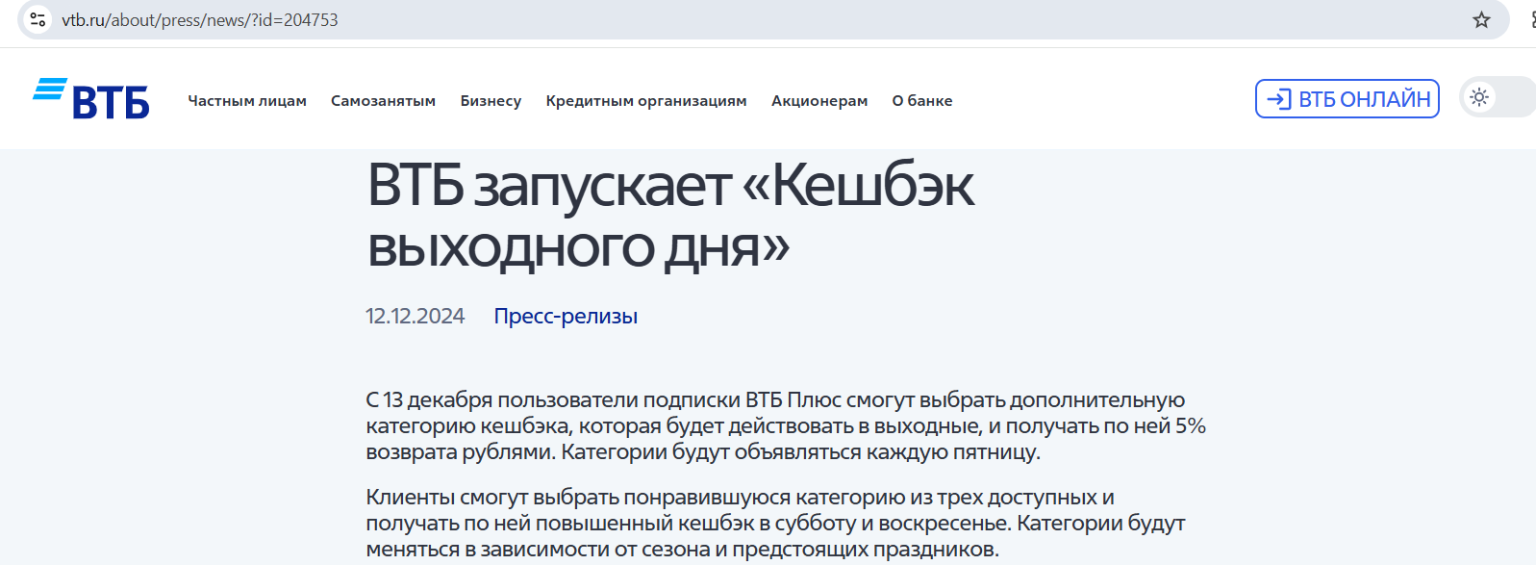Viewport: 1536px width, 565px height.
Task: Click the paragraph starting with С 13 декабря
Action: [x=785, y=426]
